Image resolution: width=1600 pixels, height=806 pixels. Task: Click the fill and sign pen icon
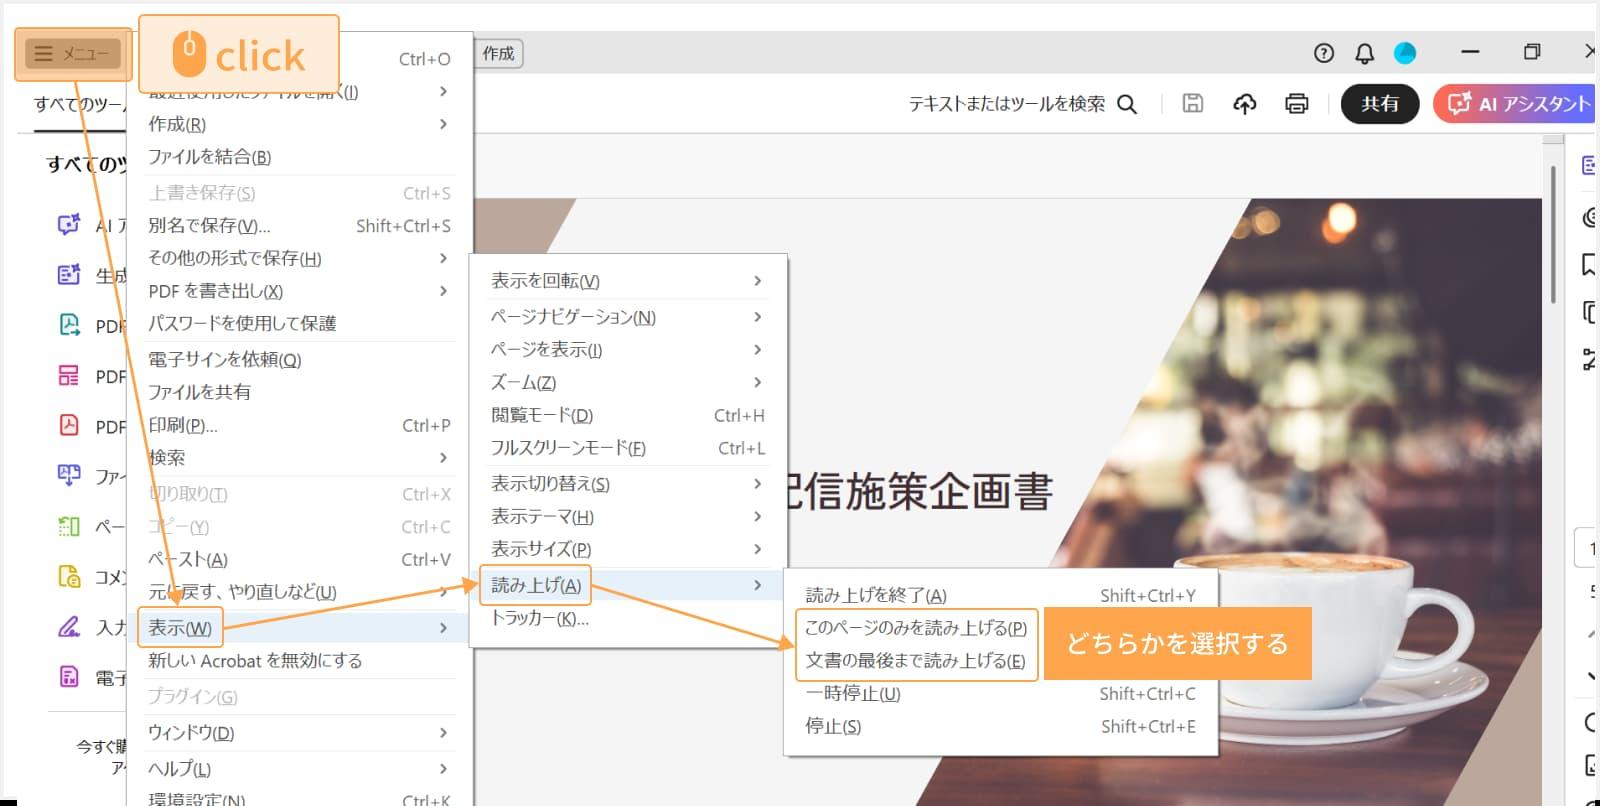tap(68, 627)
